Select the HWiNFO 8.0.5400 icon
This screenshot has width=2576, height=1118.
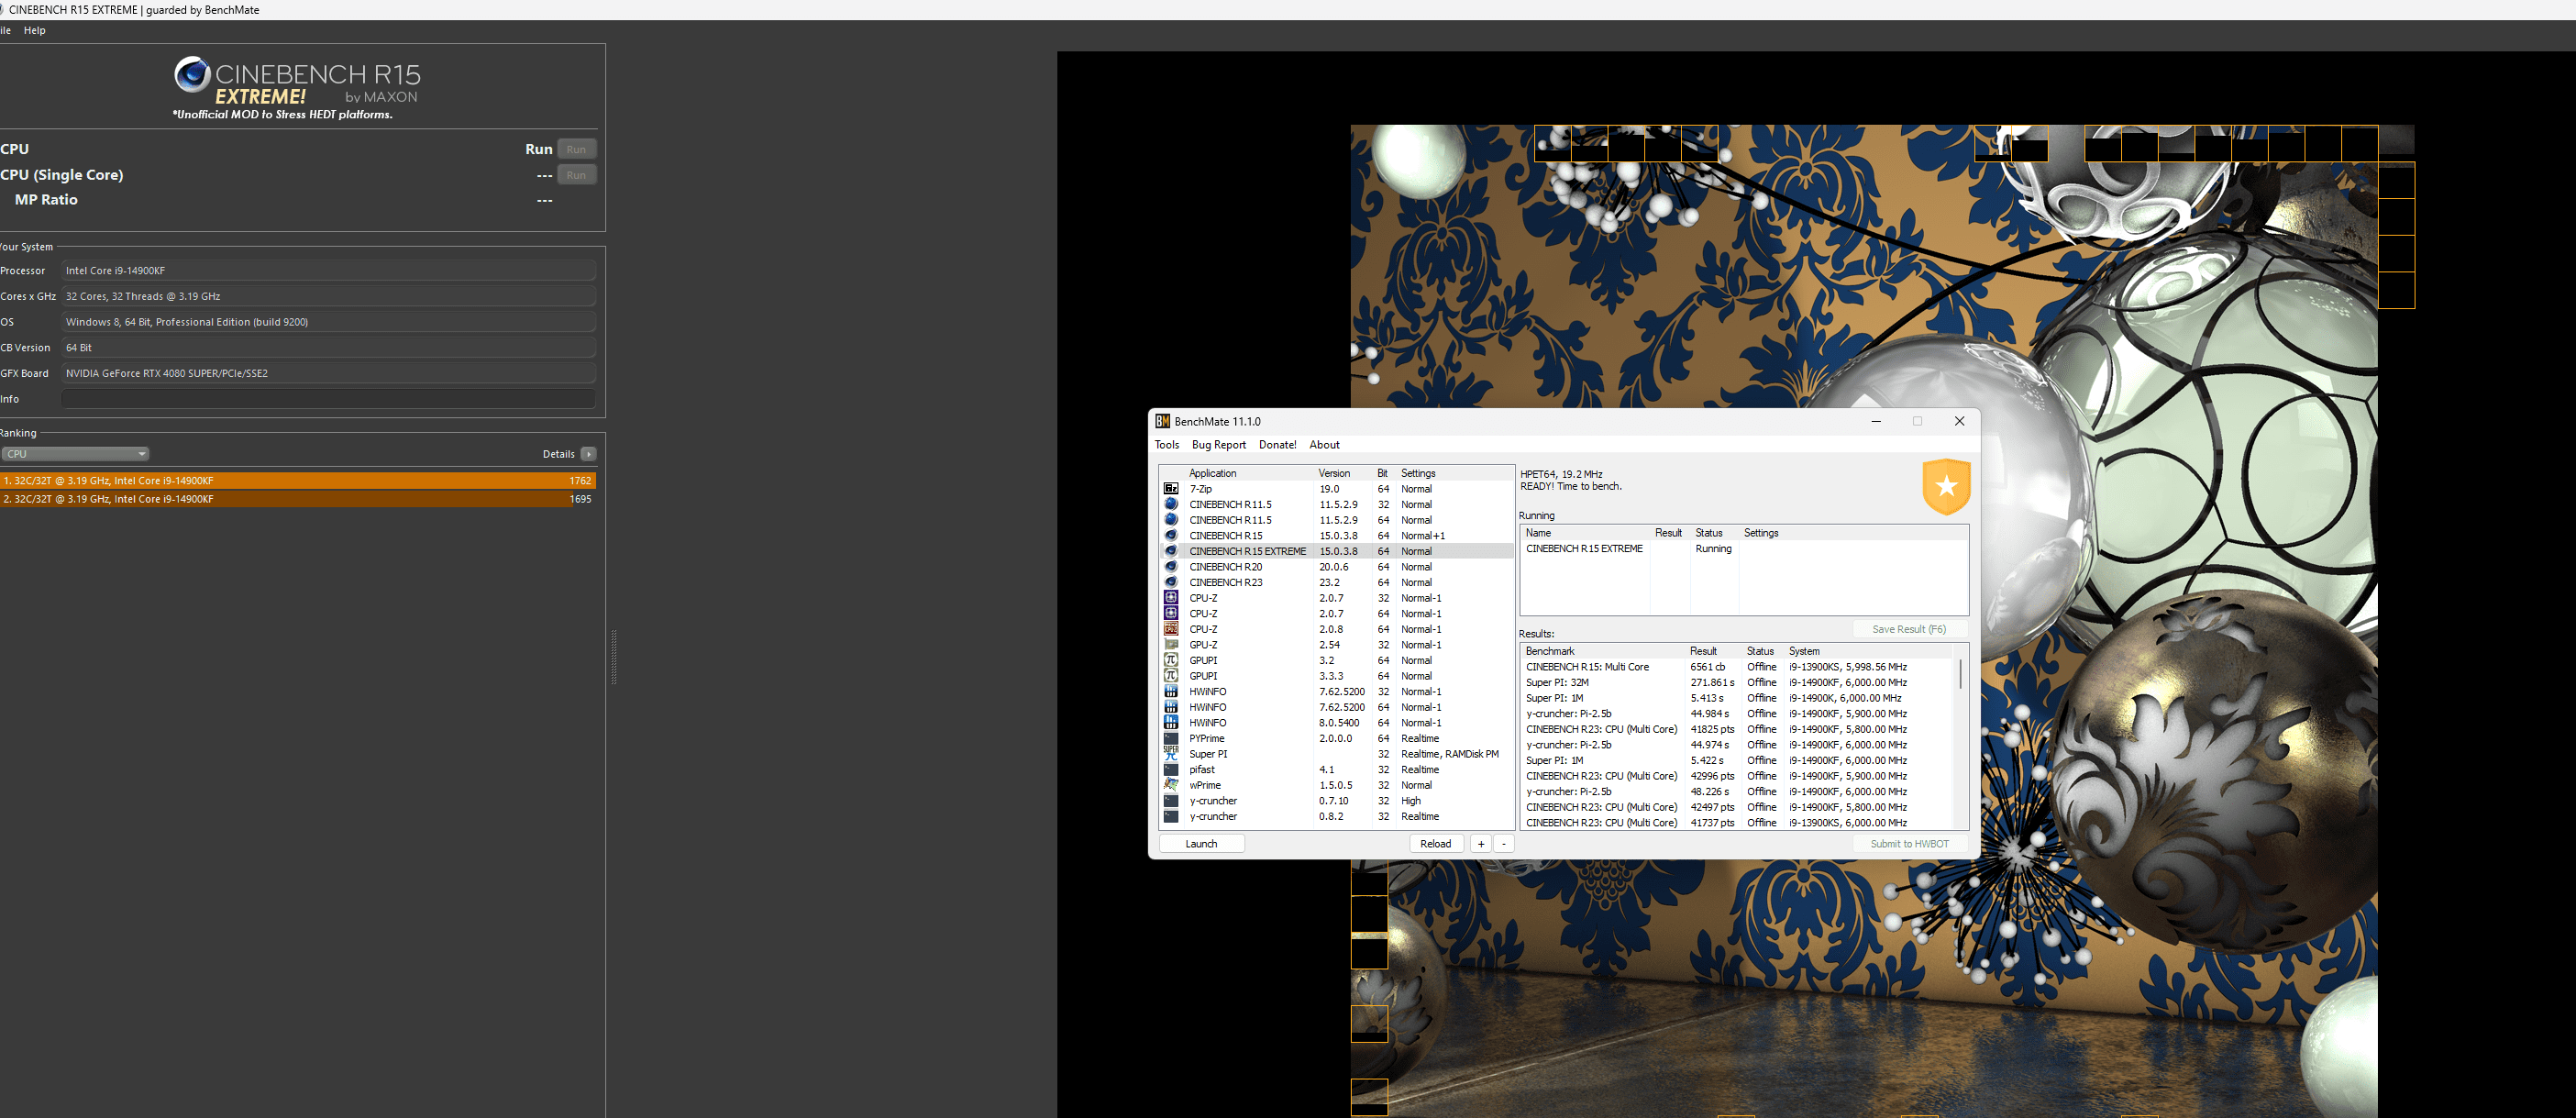click(x=1171, y=723)
